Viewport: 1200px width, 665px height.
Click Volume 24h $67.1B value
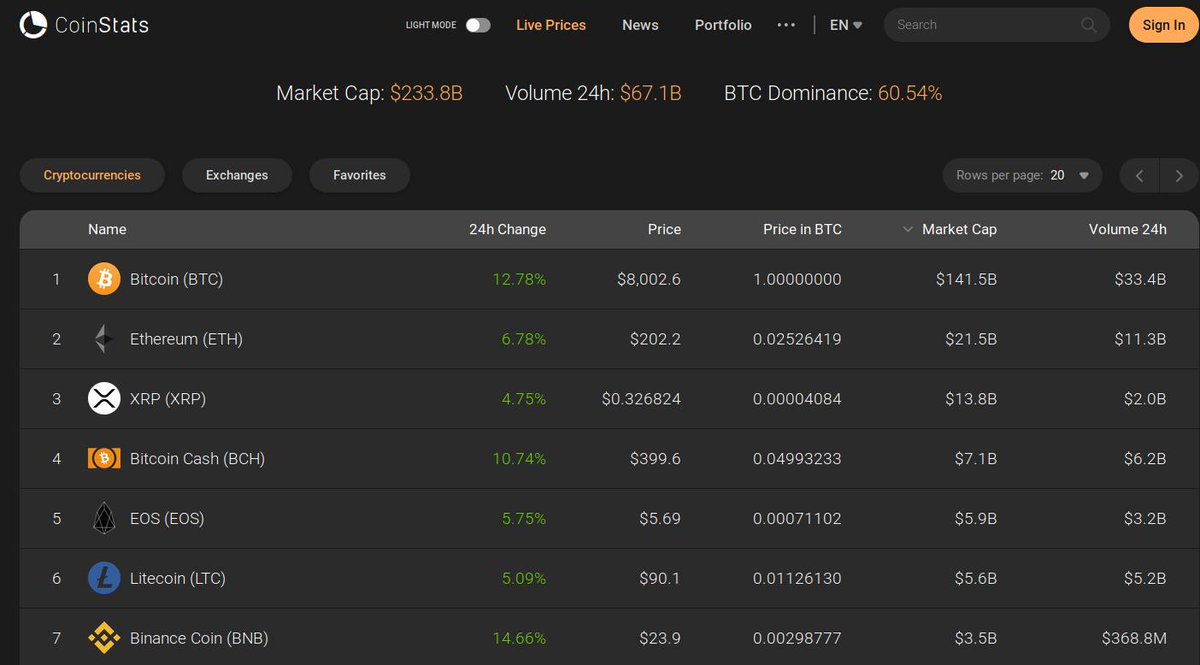coord(650,93)
